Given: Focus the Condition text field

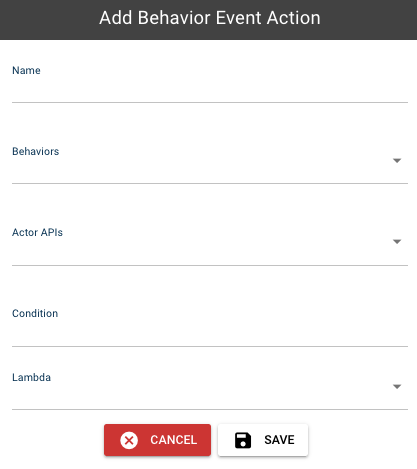Looking at the screenshot, I should pos(210,333).
